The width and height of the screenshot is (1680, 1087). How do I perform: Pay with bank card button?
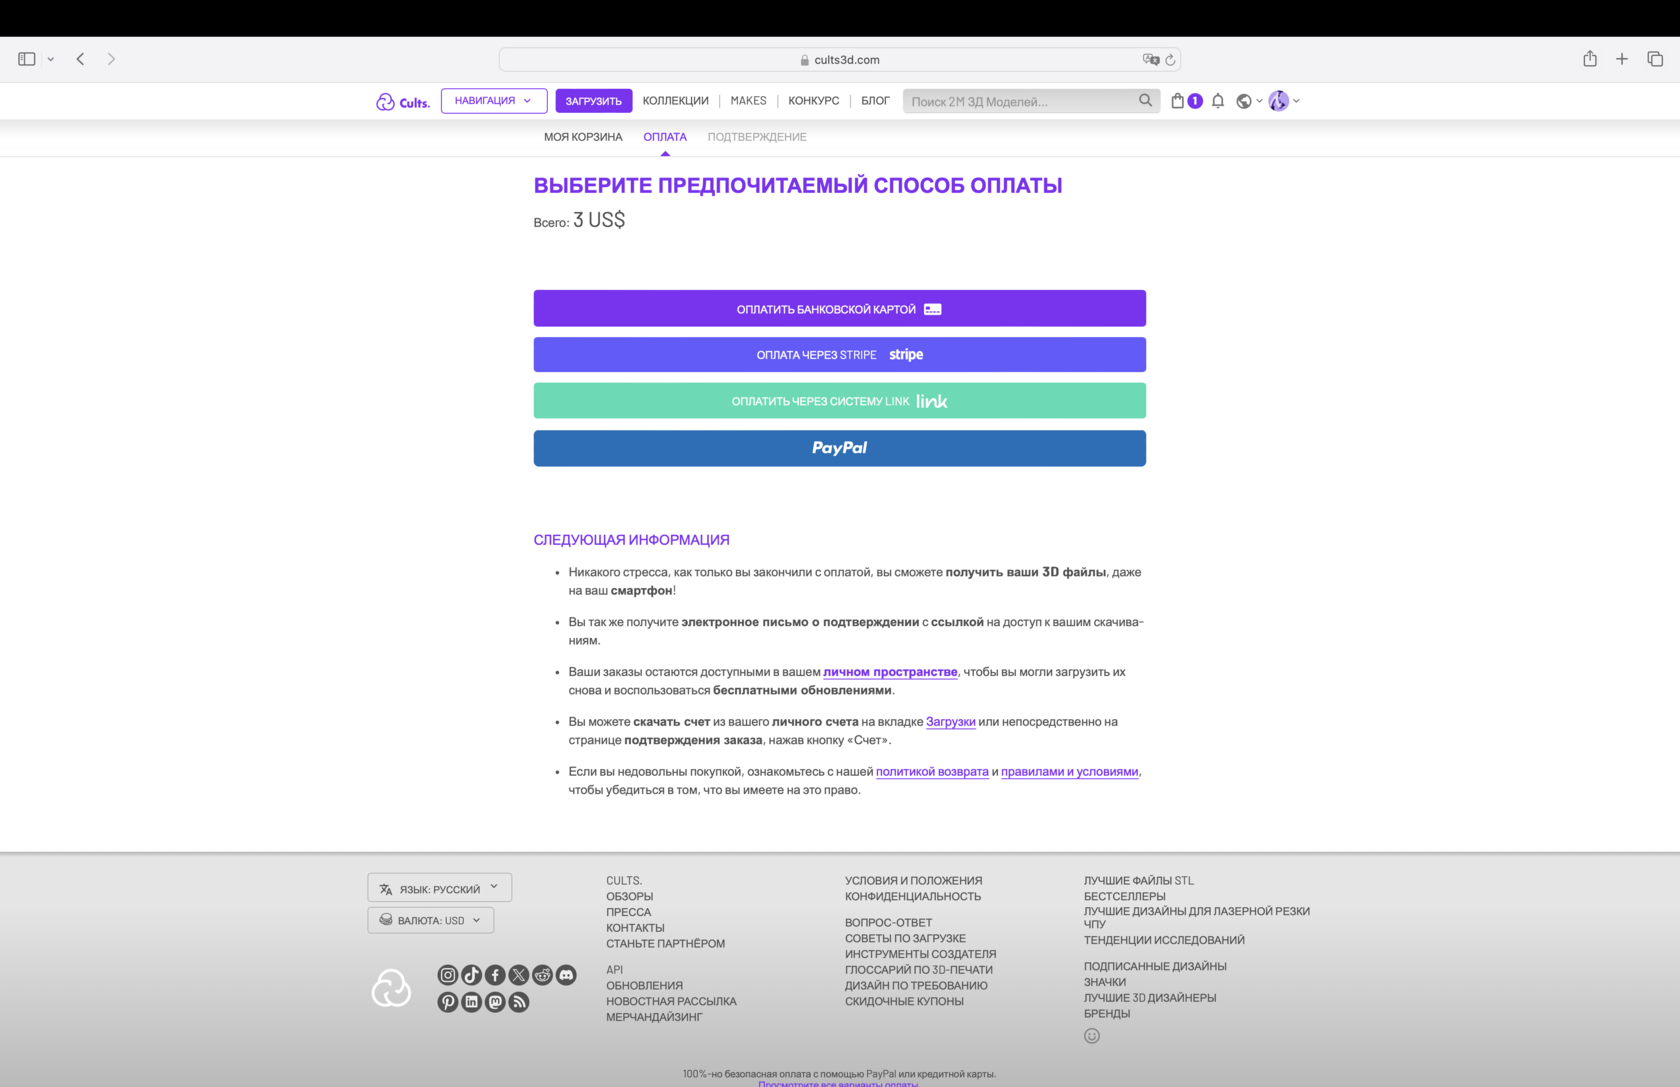point(840,308)
